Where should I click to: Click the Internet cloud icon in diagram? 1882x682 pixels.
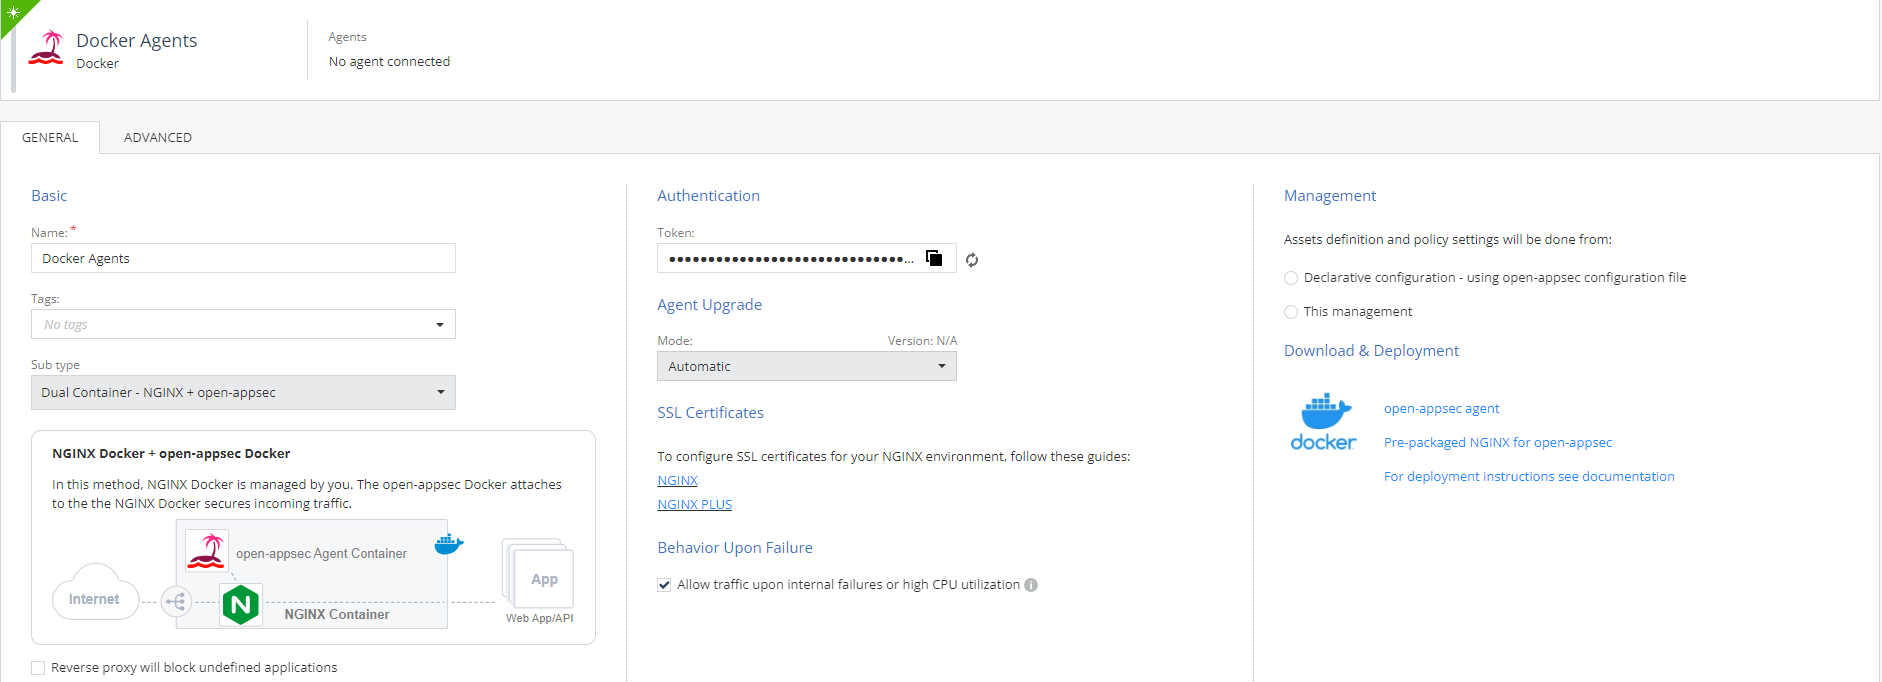94,593
